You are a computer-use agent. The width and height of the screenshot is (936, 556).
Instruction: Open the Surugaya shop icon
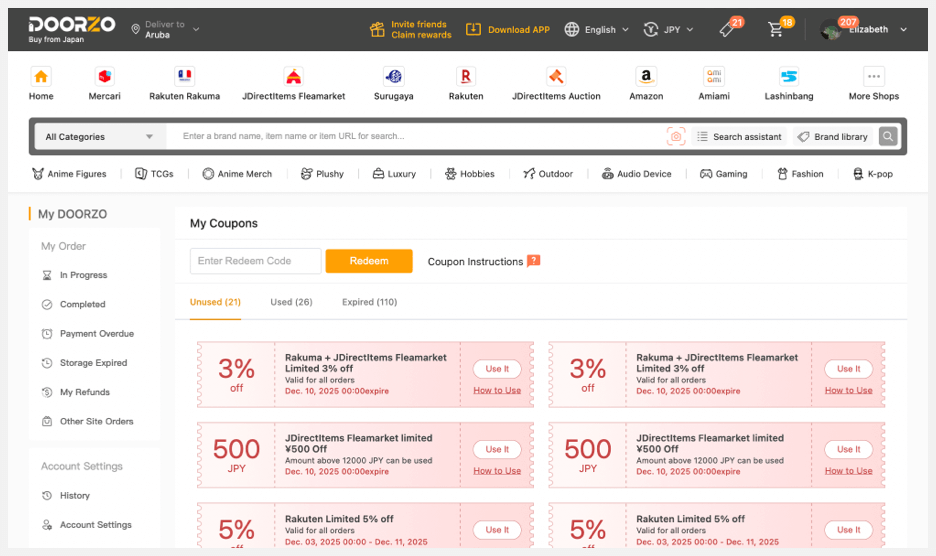click(x=393, y=76)
